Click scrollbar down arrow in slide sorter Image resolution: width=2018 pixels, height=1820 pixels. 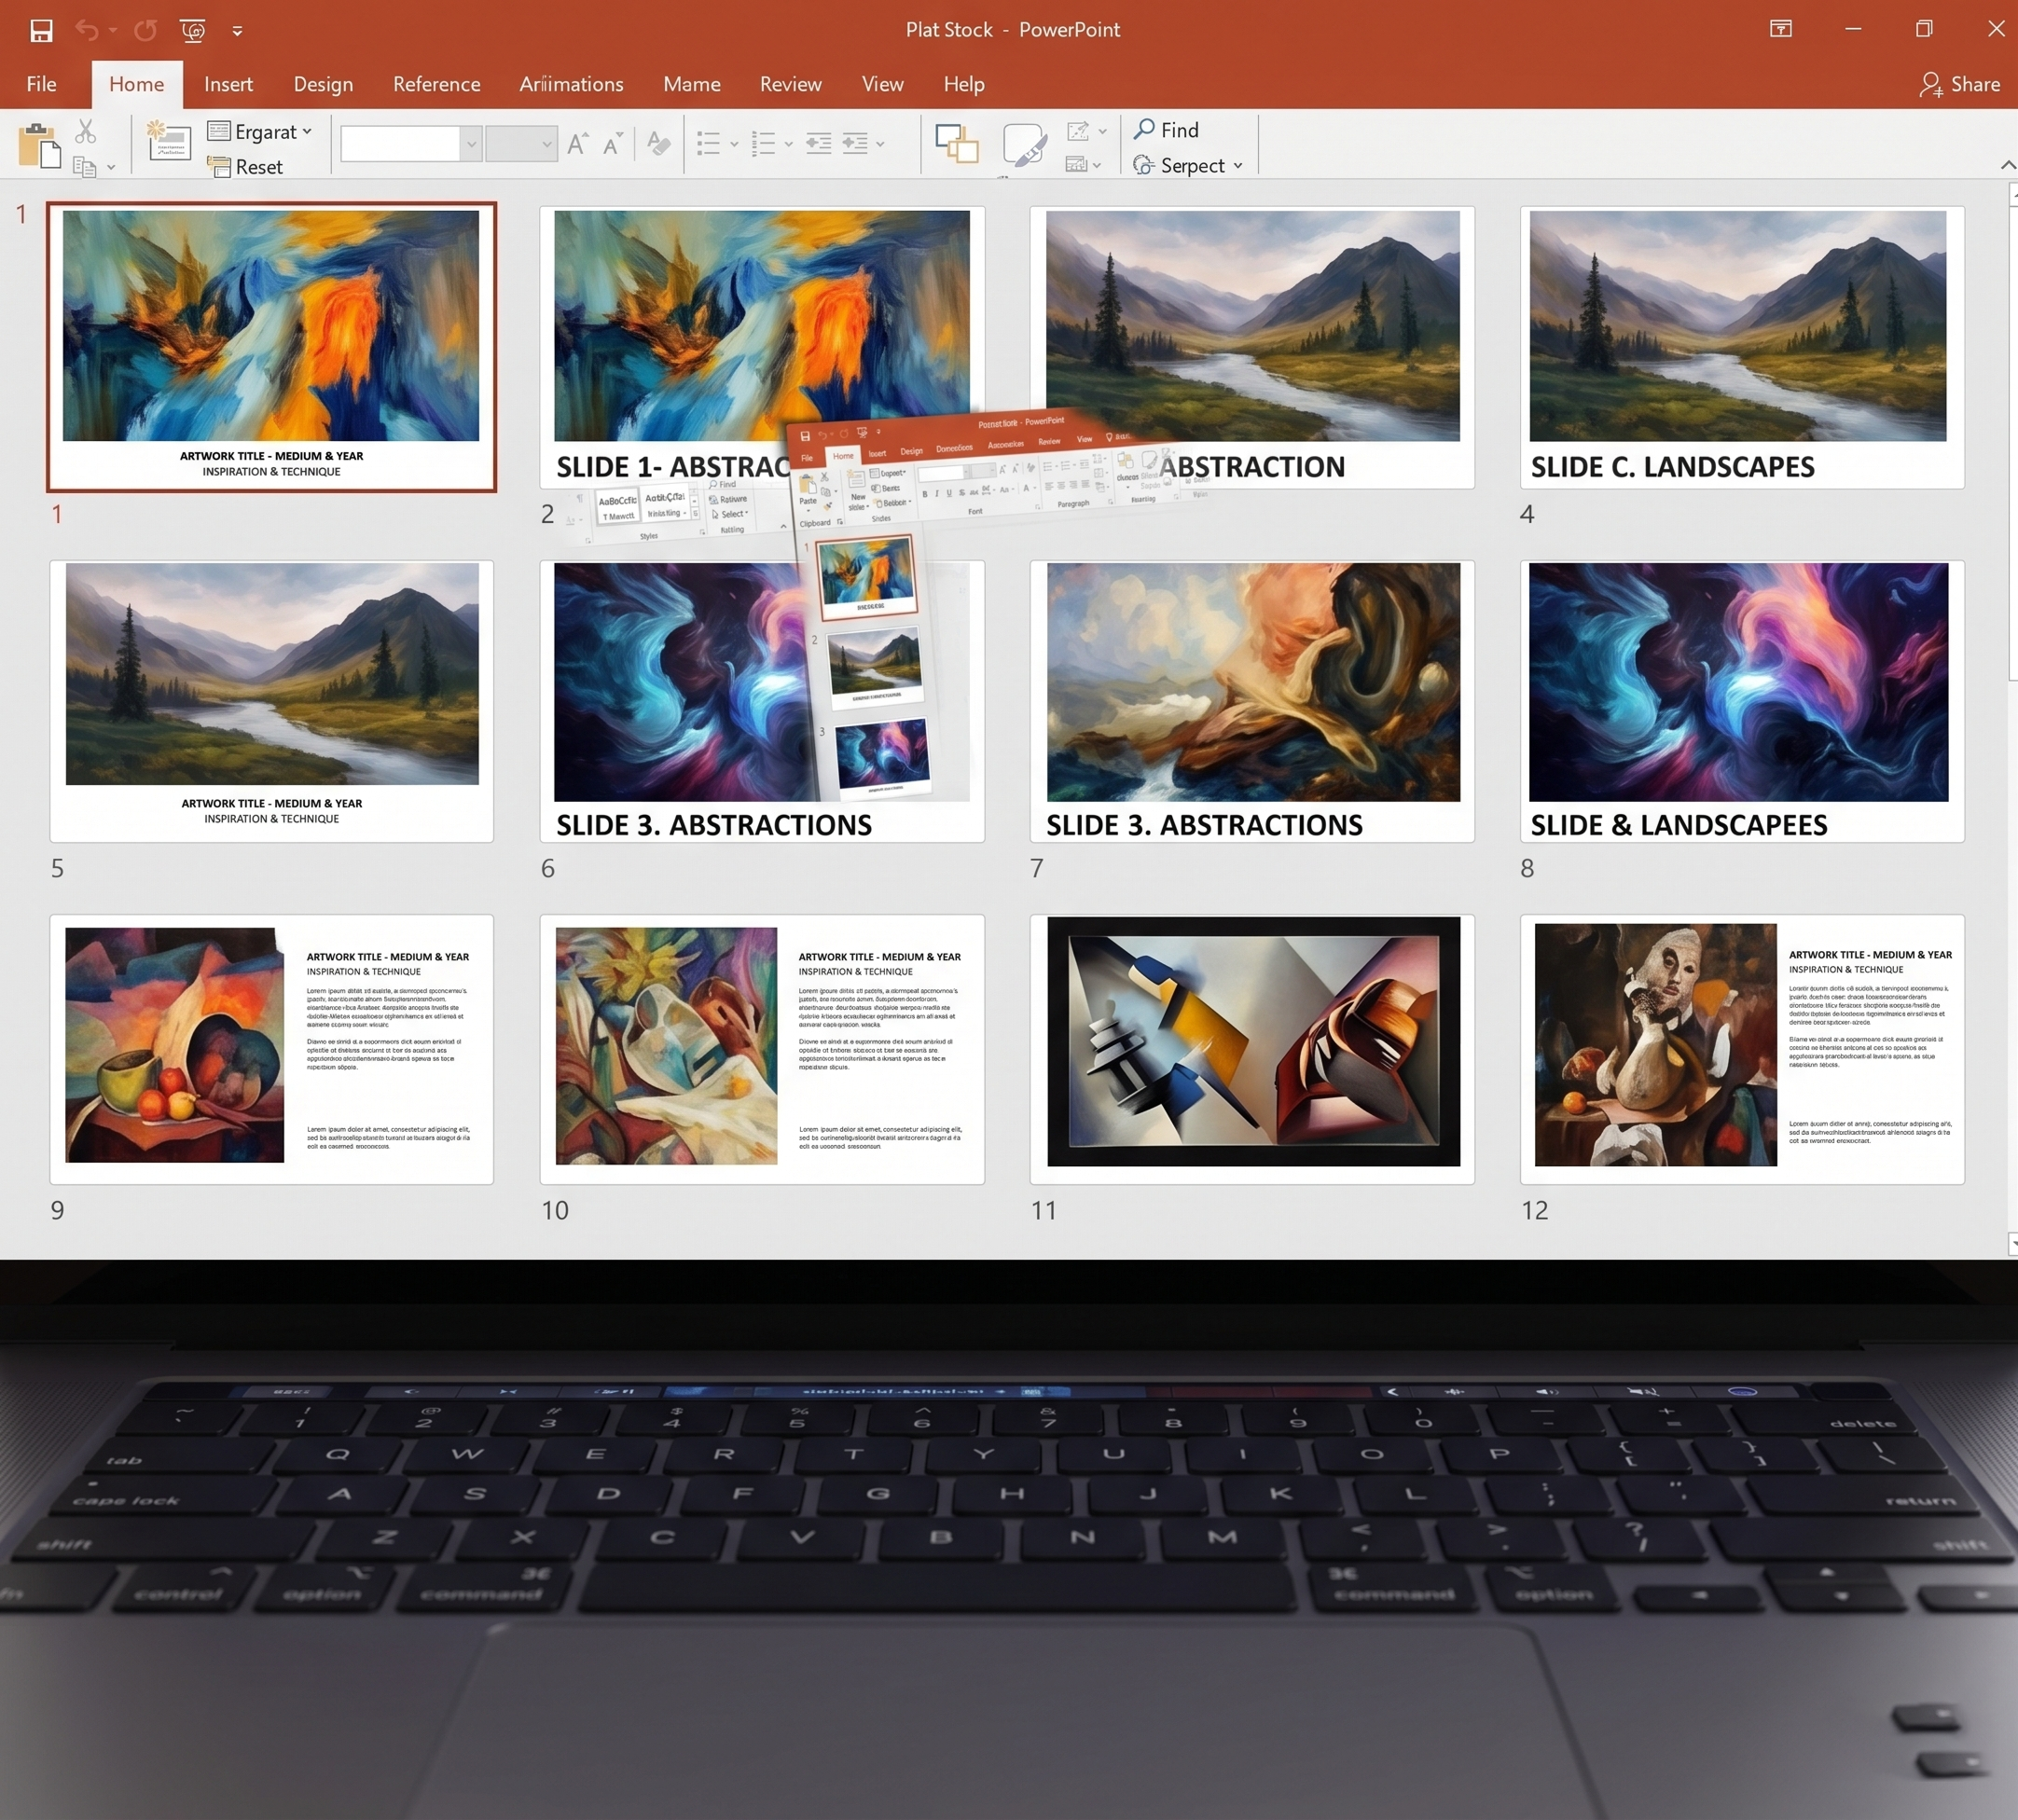(x=2013, y=1243)
